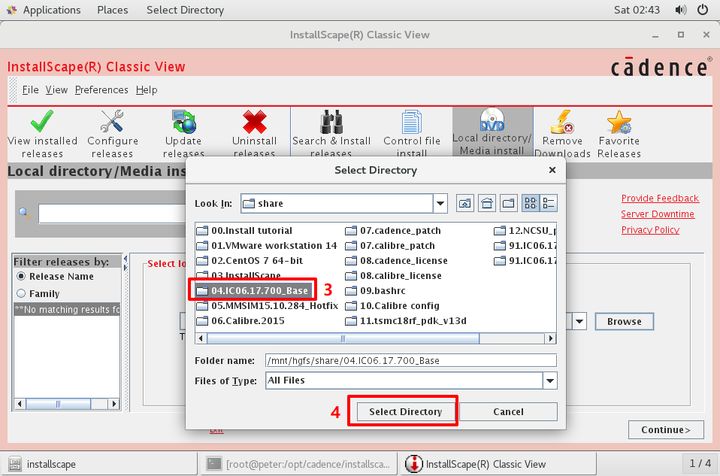Open Favorite Releases tool
The image size is (720, 476).
[x=619, y=134]
